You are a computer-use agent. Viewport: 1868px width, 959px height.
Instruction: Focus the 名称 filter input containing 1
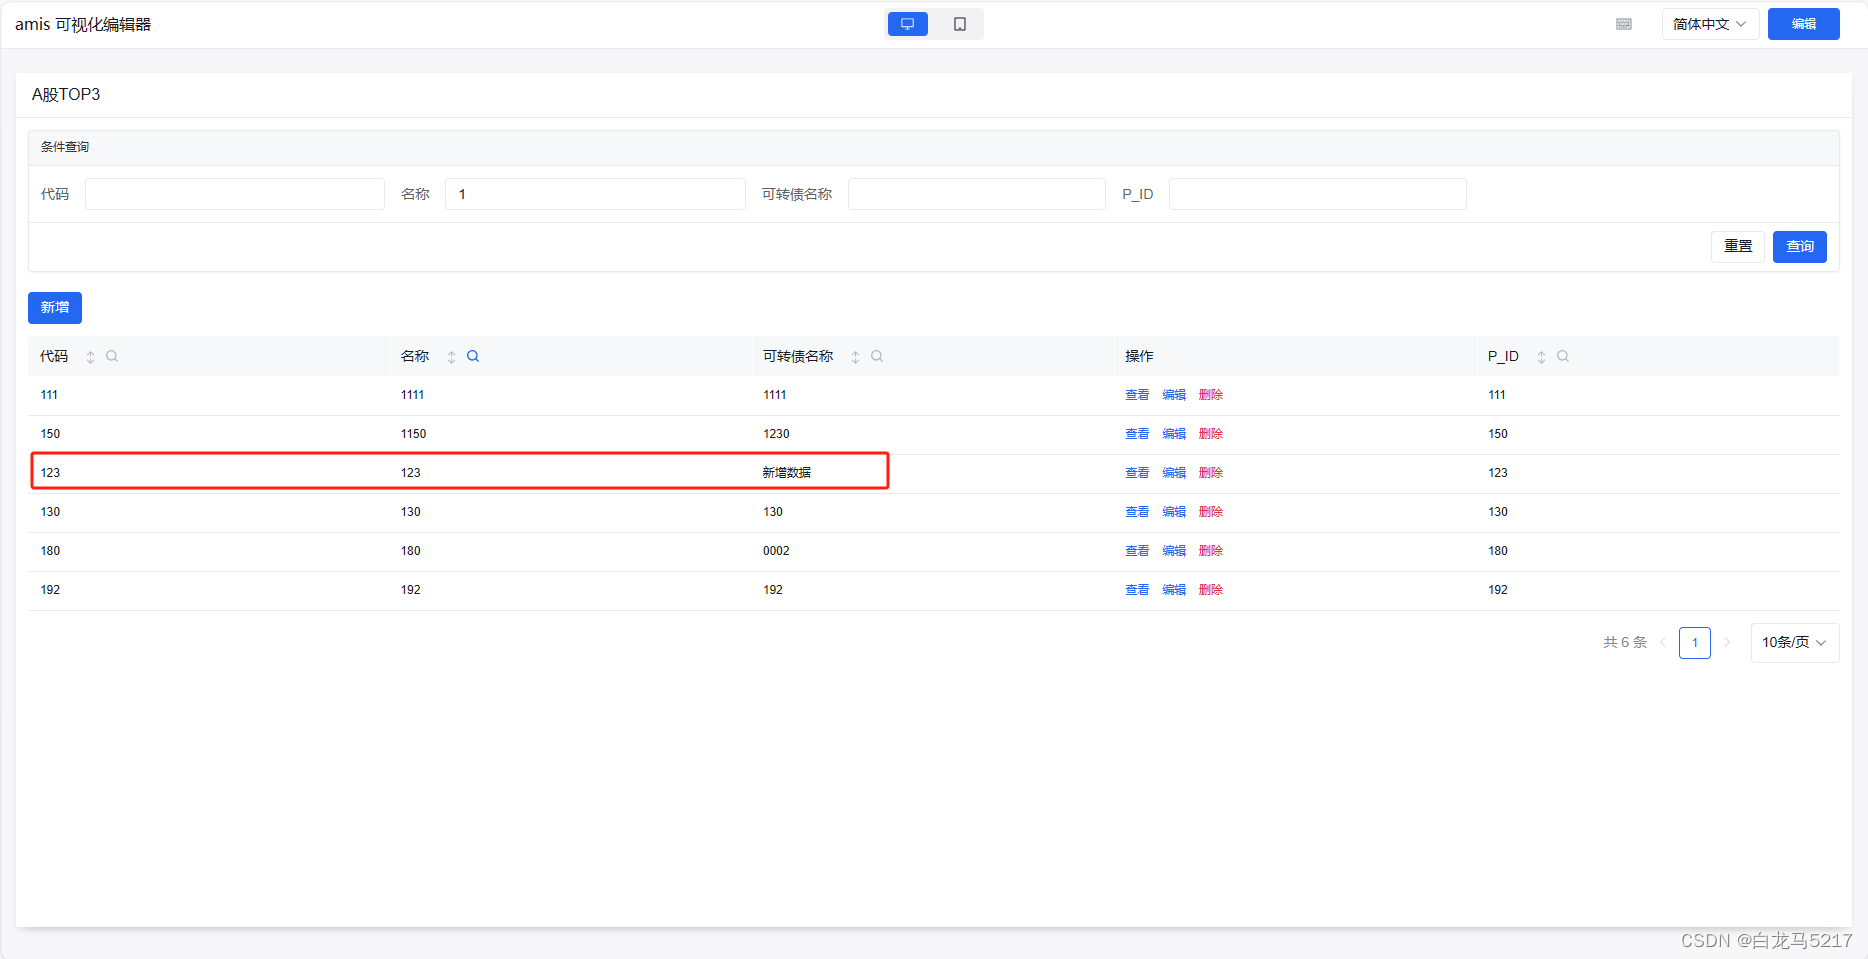click(x=595, y=194)
